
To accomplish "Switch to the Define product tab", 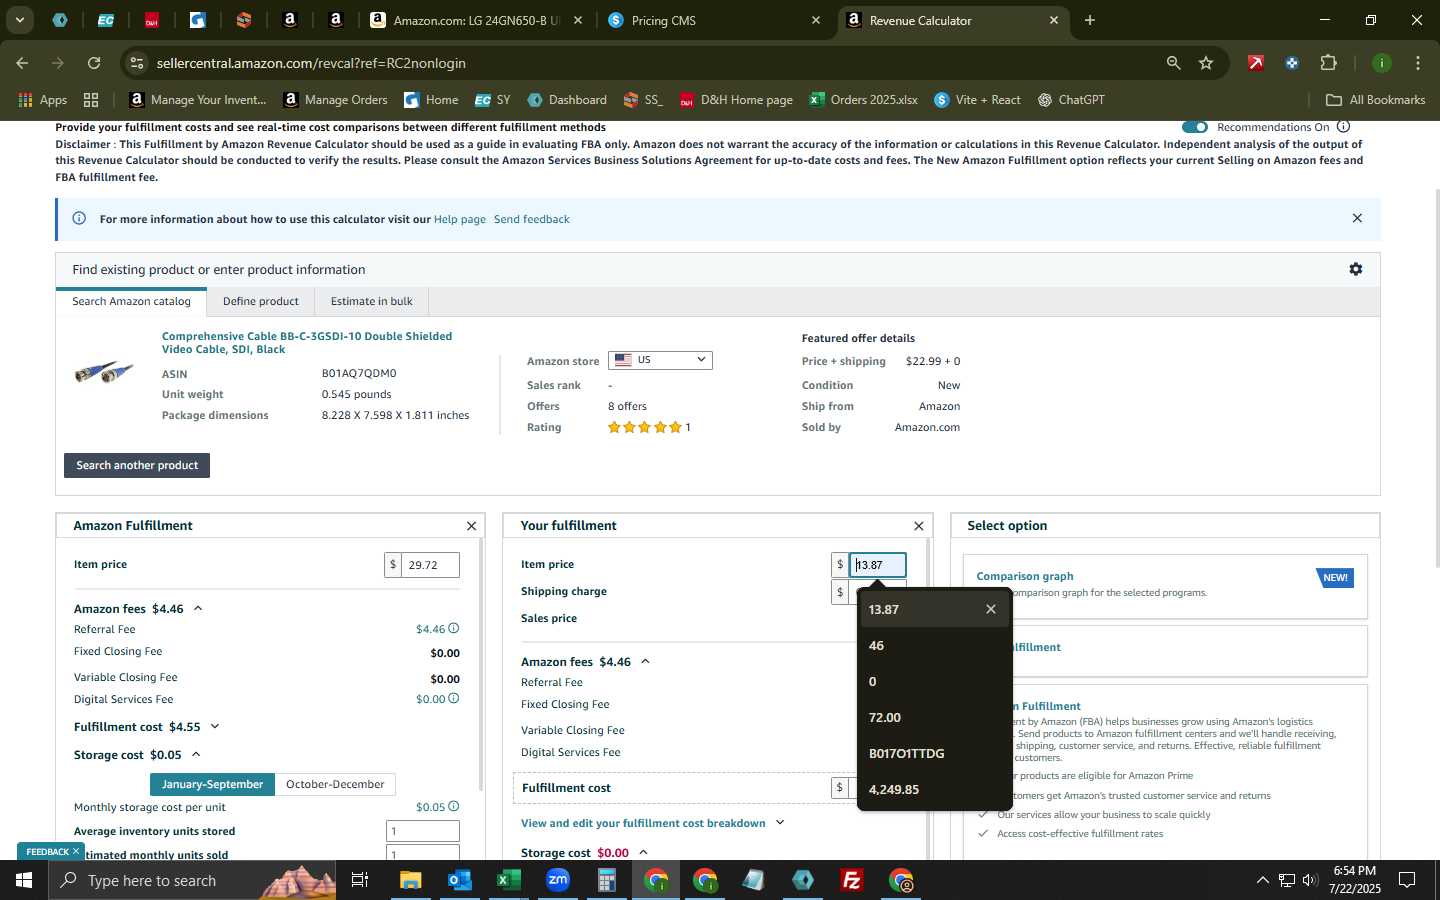I will pyautogui.click(x=260, y=301).
